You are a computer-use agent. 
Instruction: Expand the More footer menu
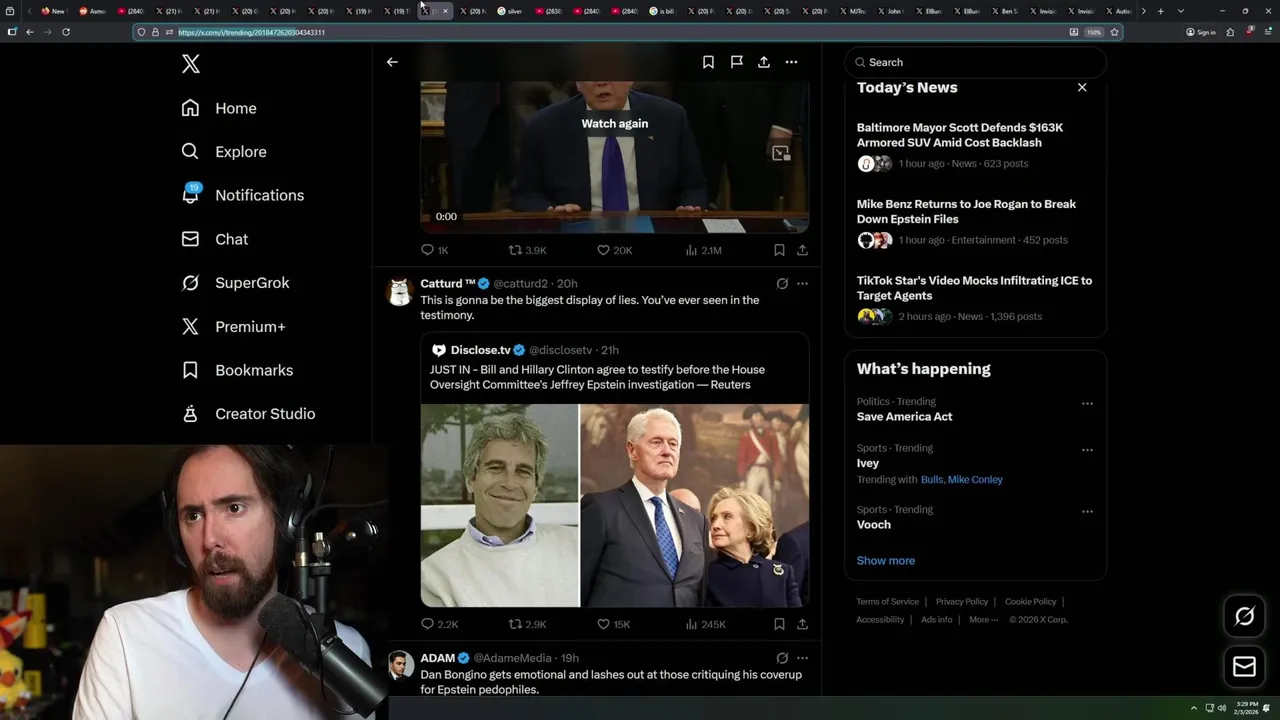(x=982, y=620)
